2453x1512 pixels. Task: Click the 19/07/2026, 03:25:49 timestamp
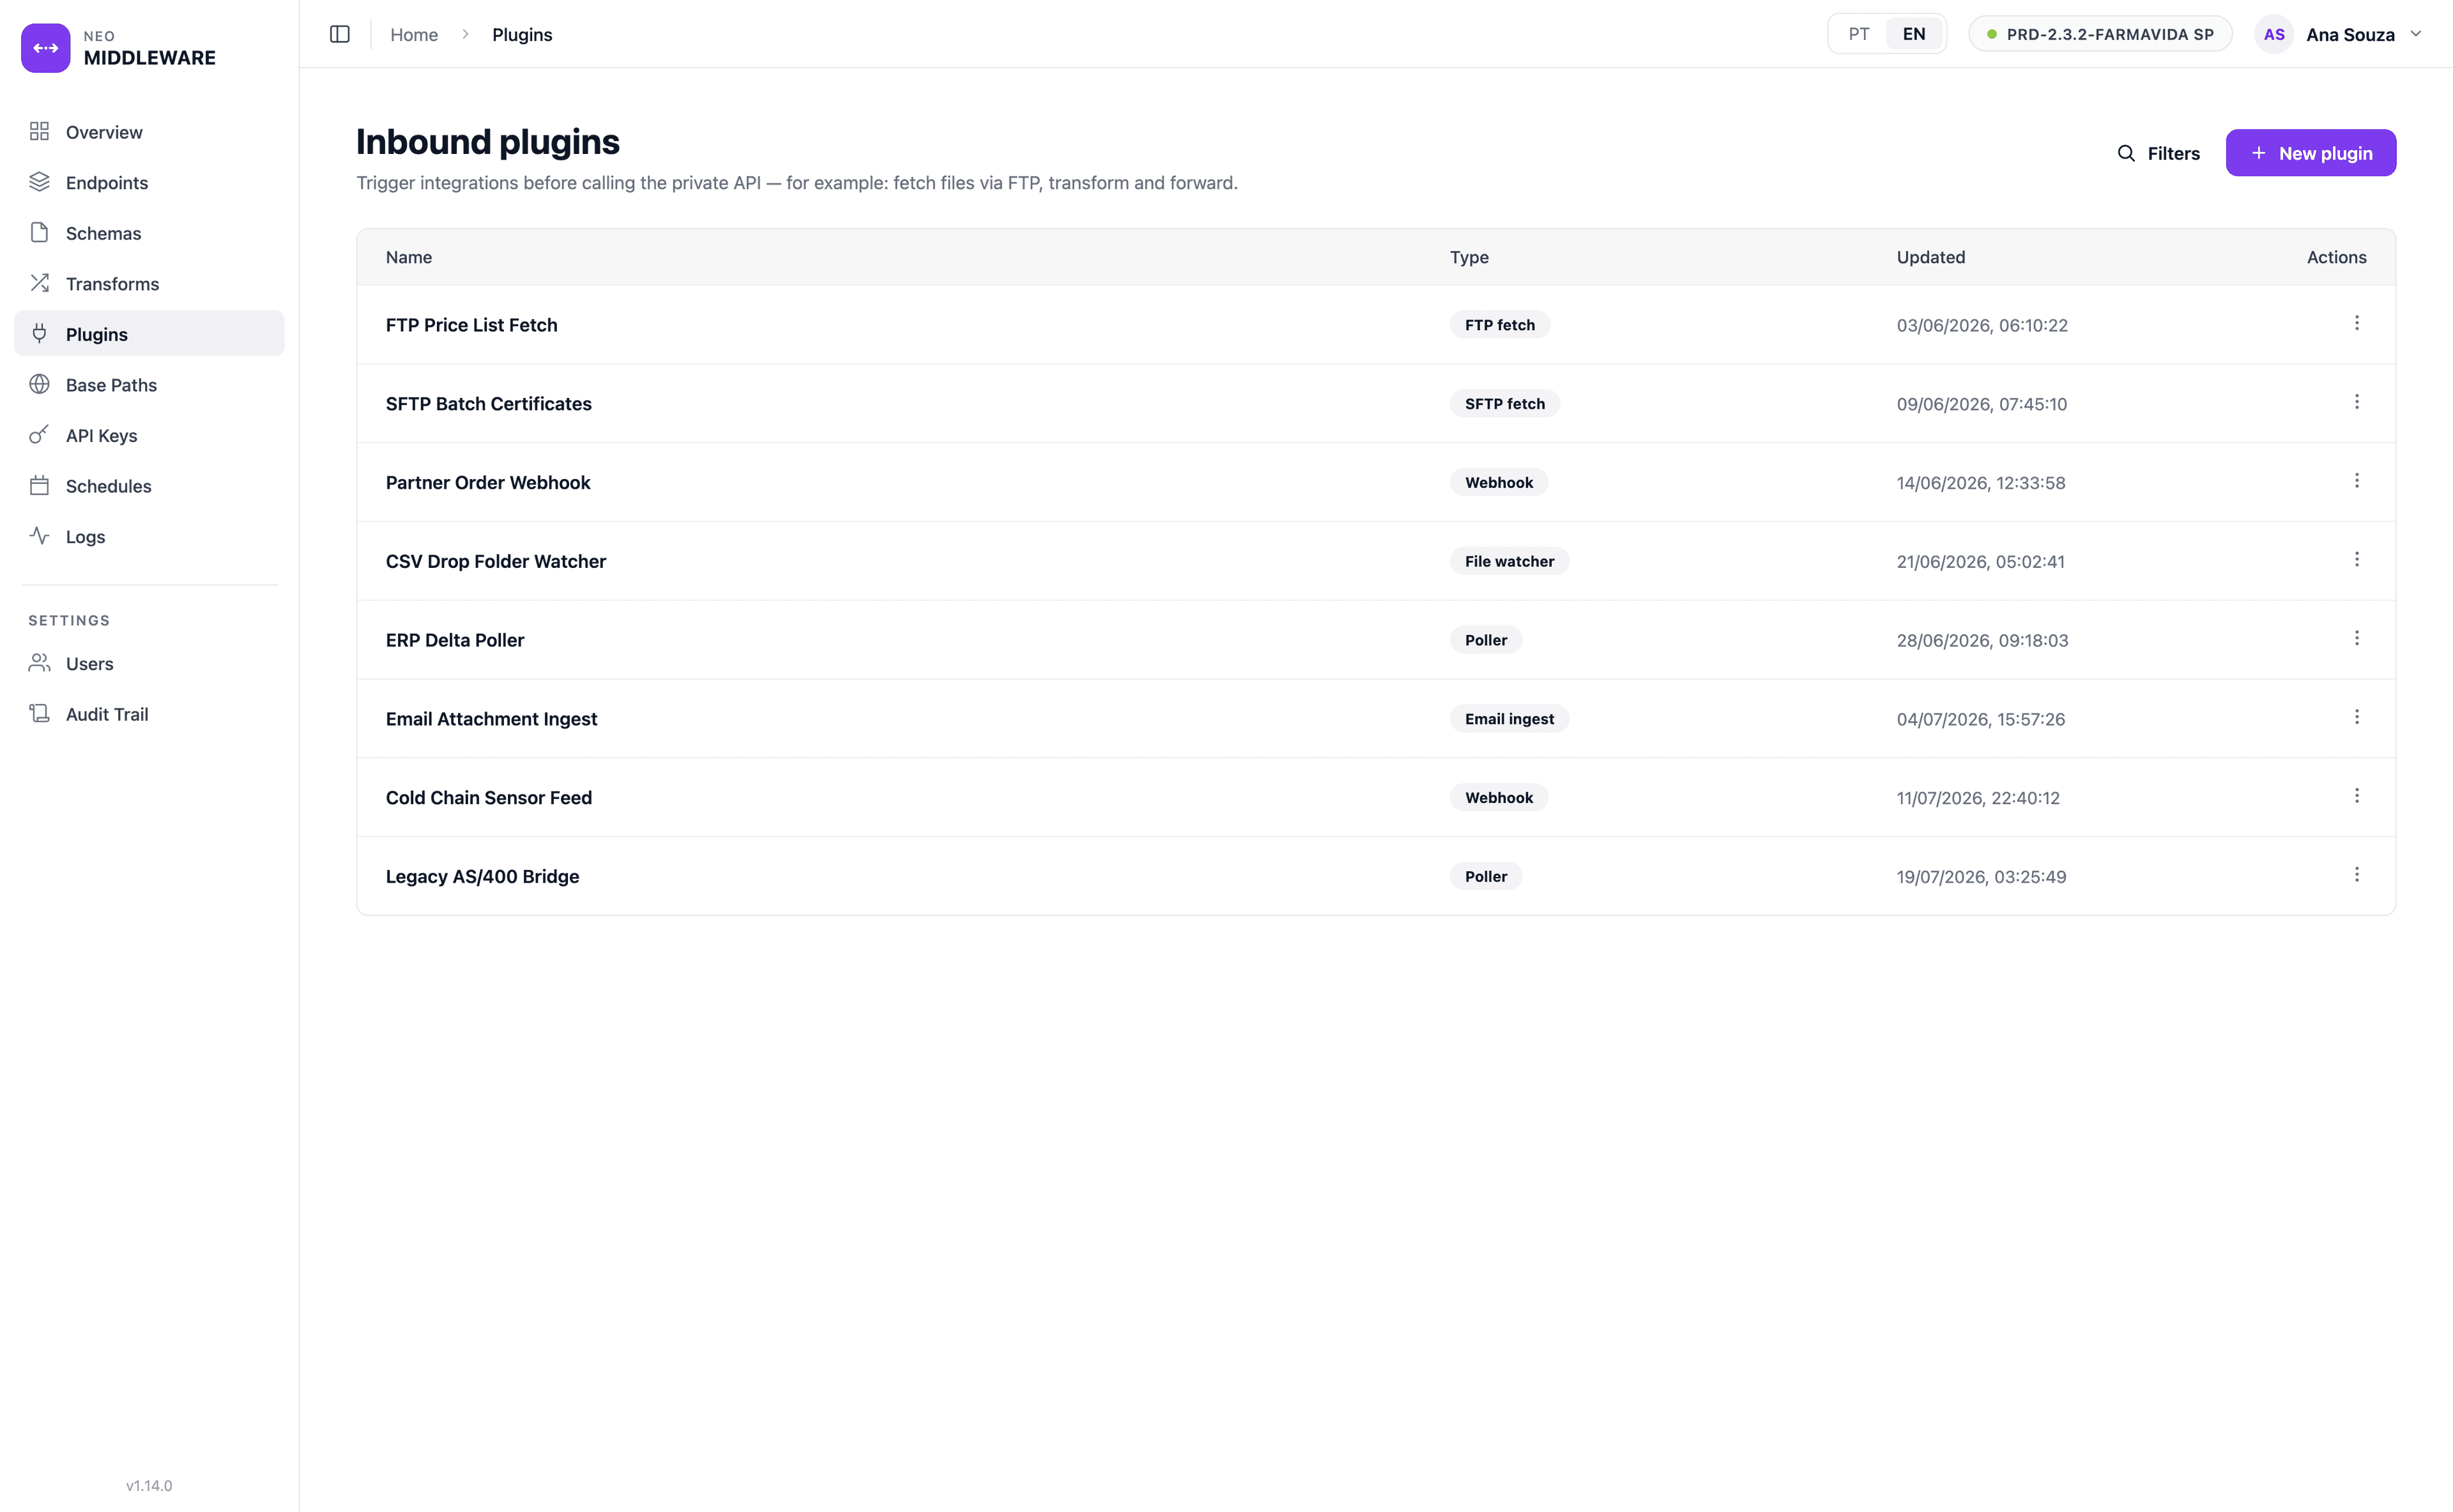[x=1981, y=876]
